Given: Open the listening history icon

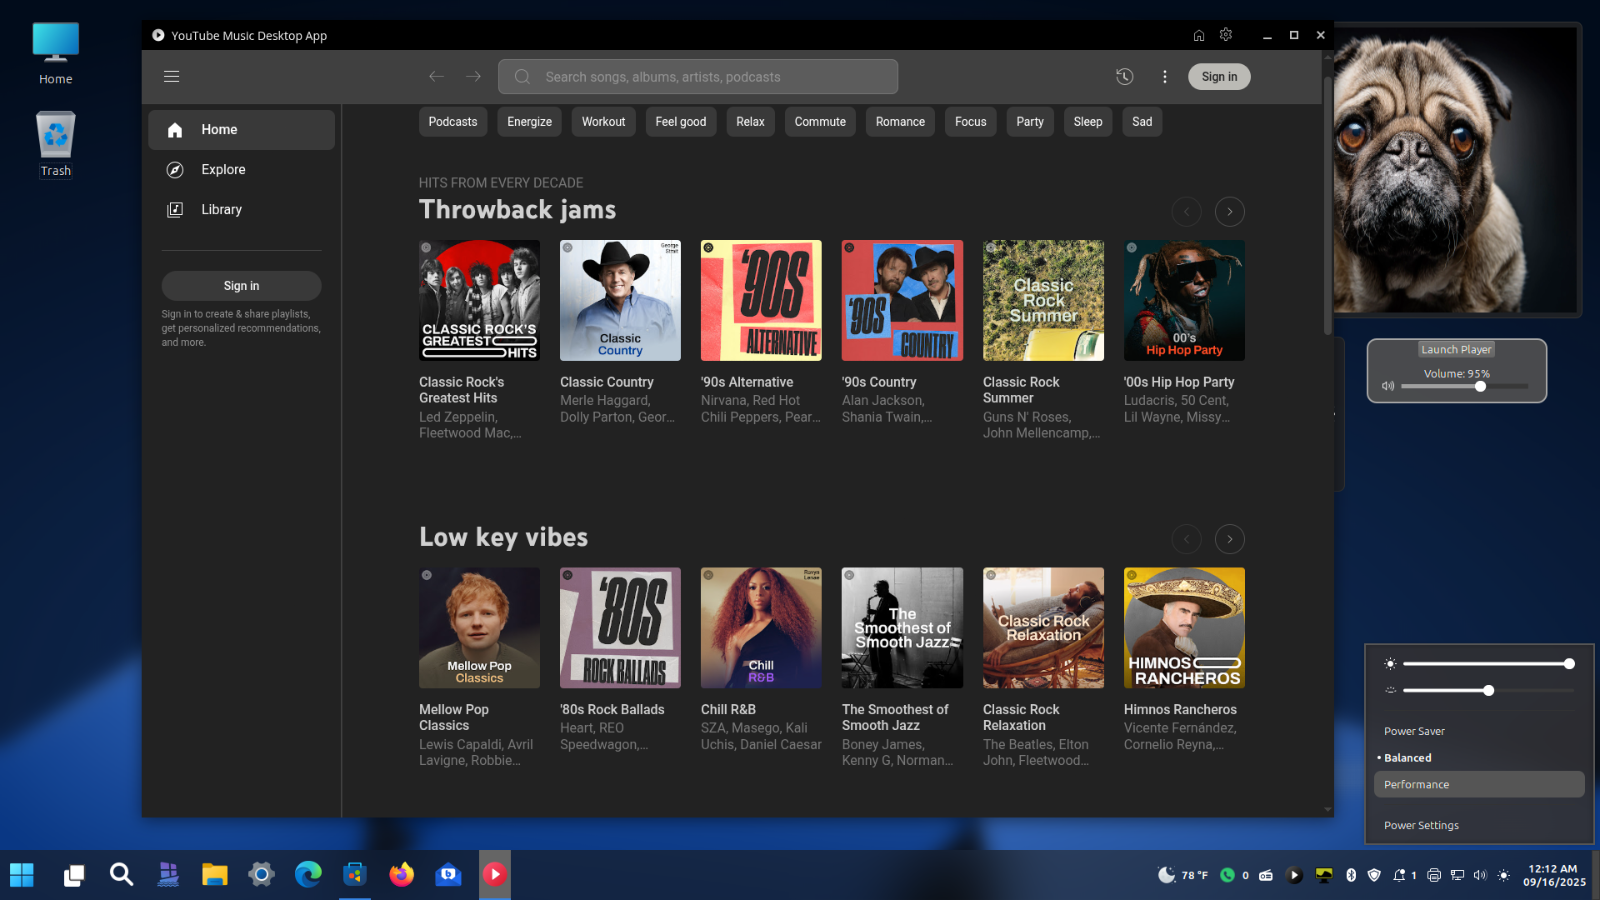Looking at the screenshot, I should point(1124,77).
